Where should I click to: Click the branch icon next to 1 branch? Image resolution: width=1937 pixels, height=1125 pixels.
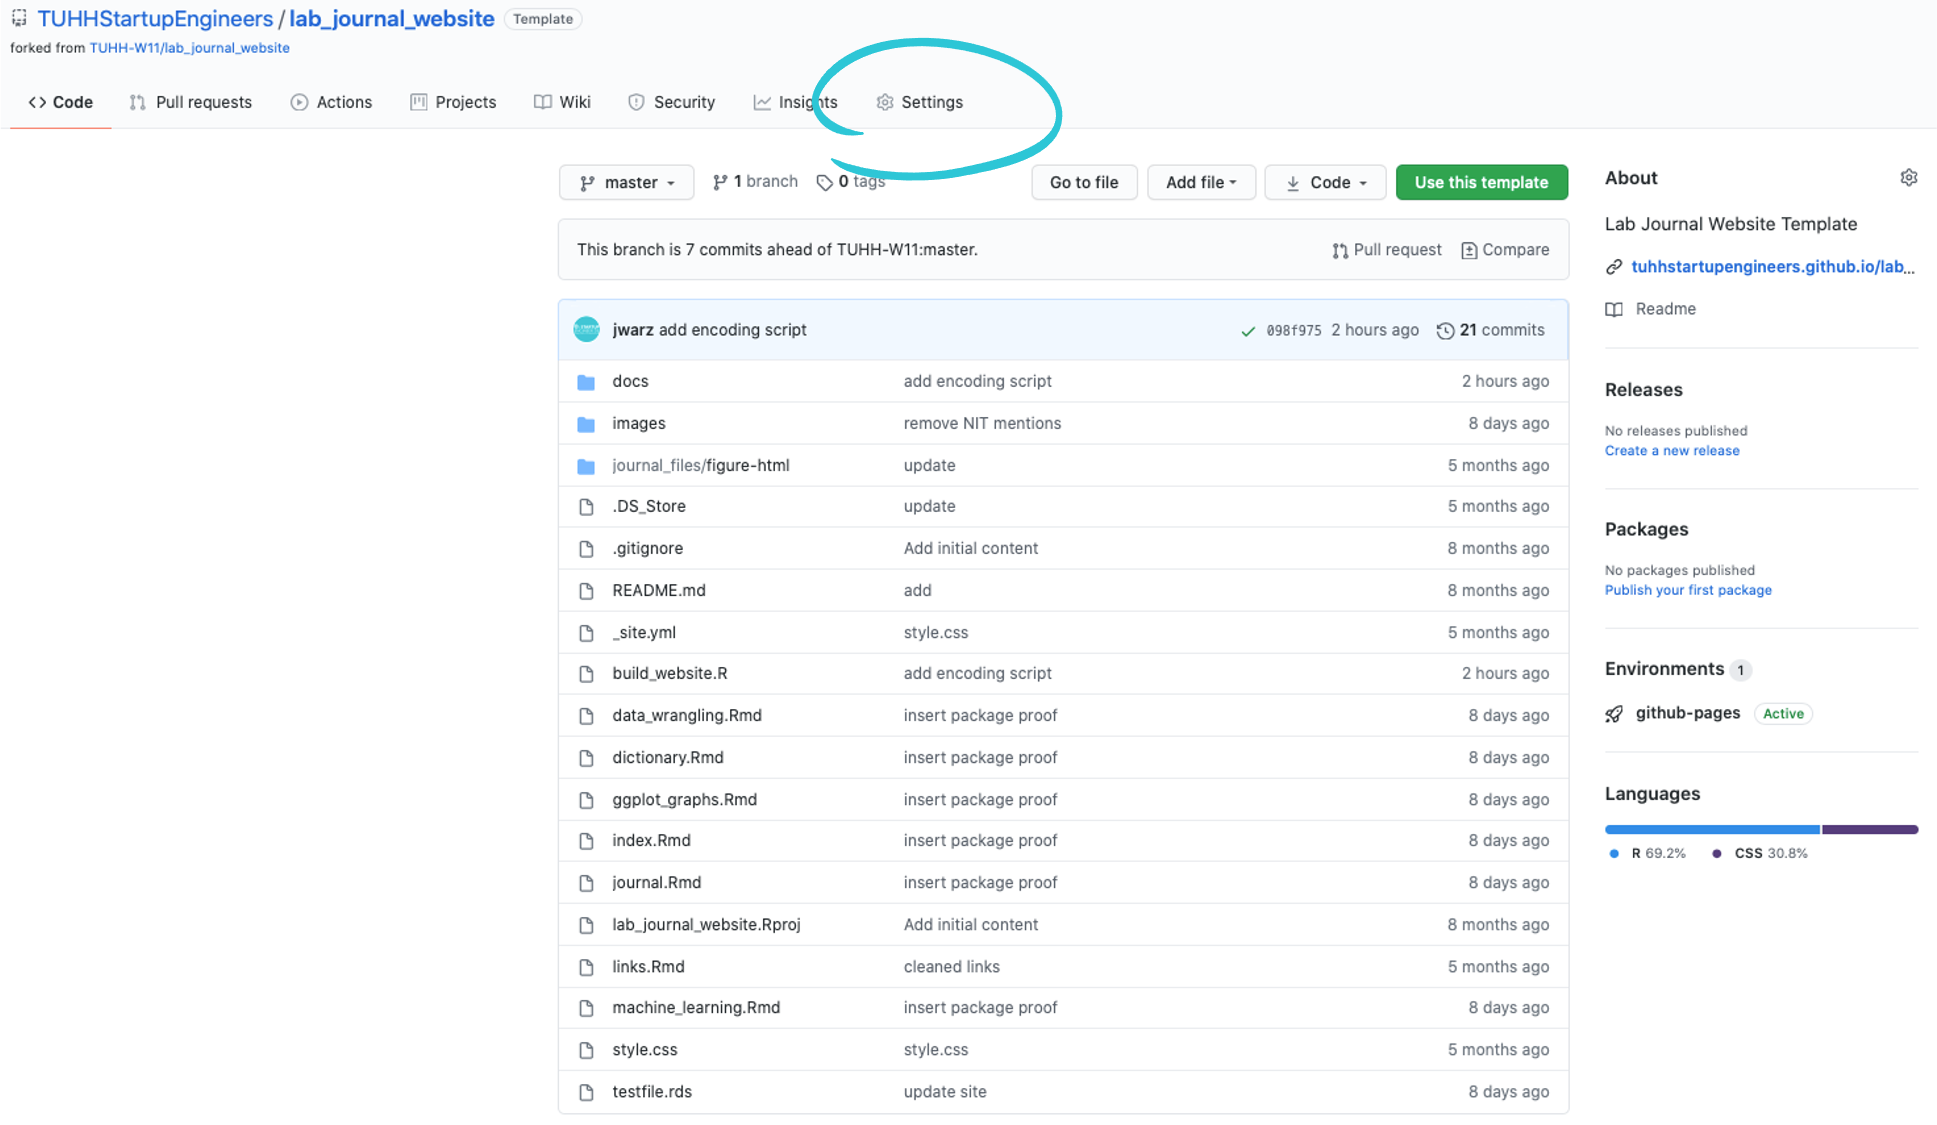click(x=719, y=182)
